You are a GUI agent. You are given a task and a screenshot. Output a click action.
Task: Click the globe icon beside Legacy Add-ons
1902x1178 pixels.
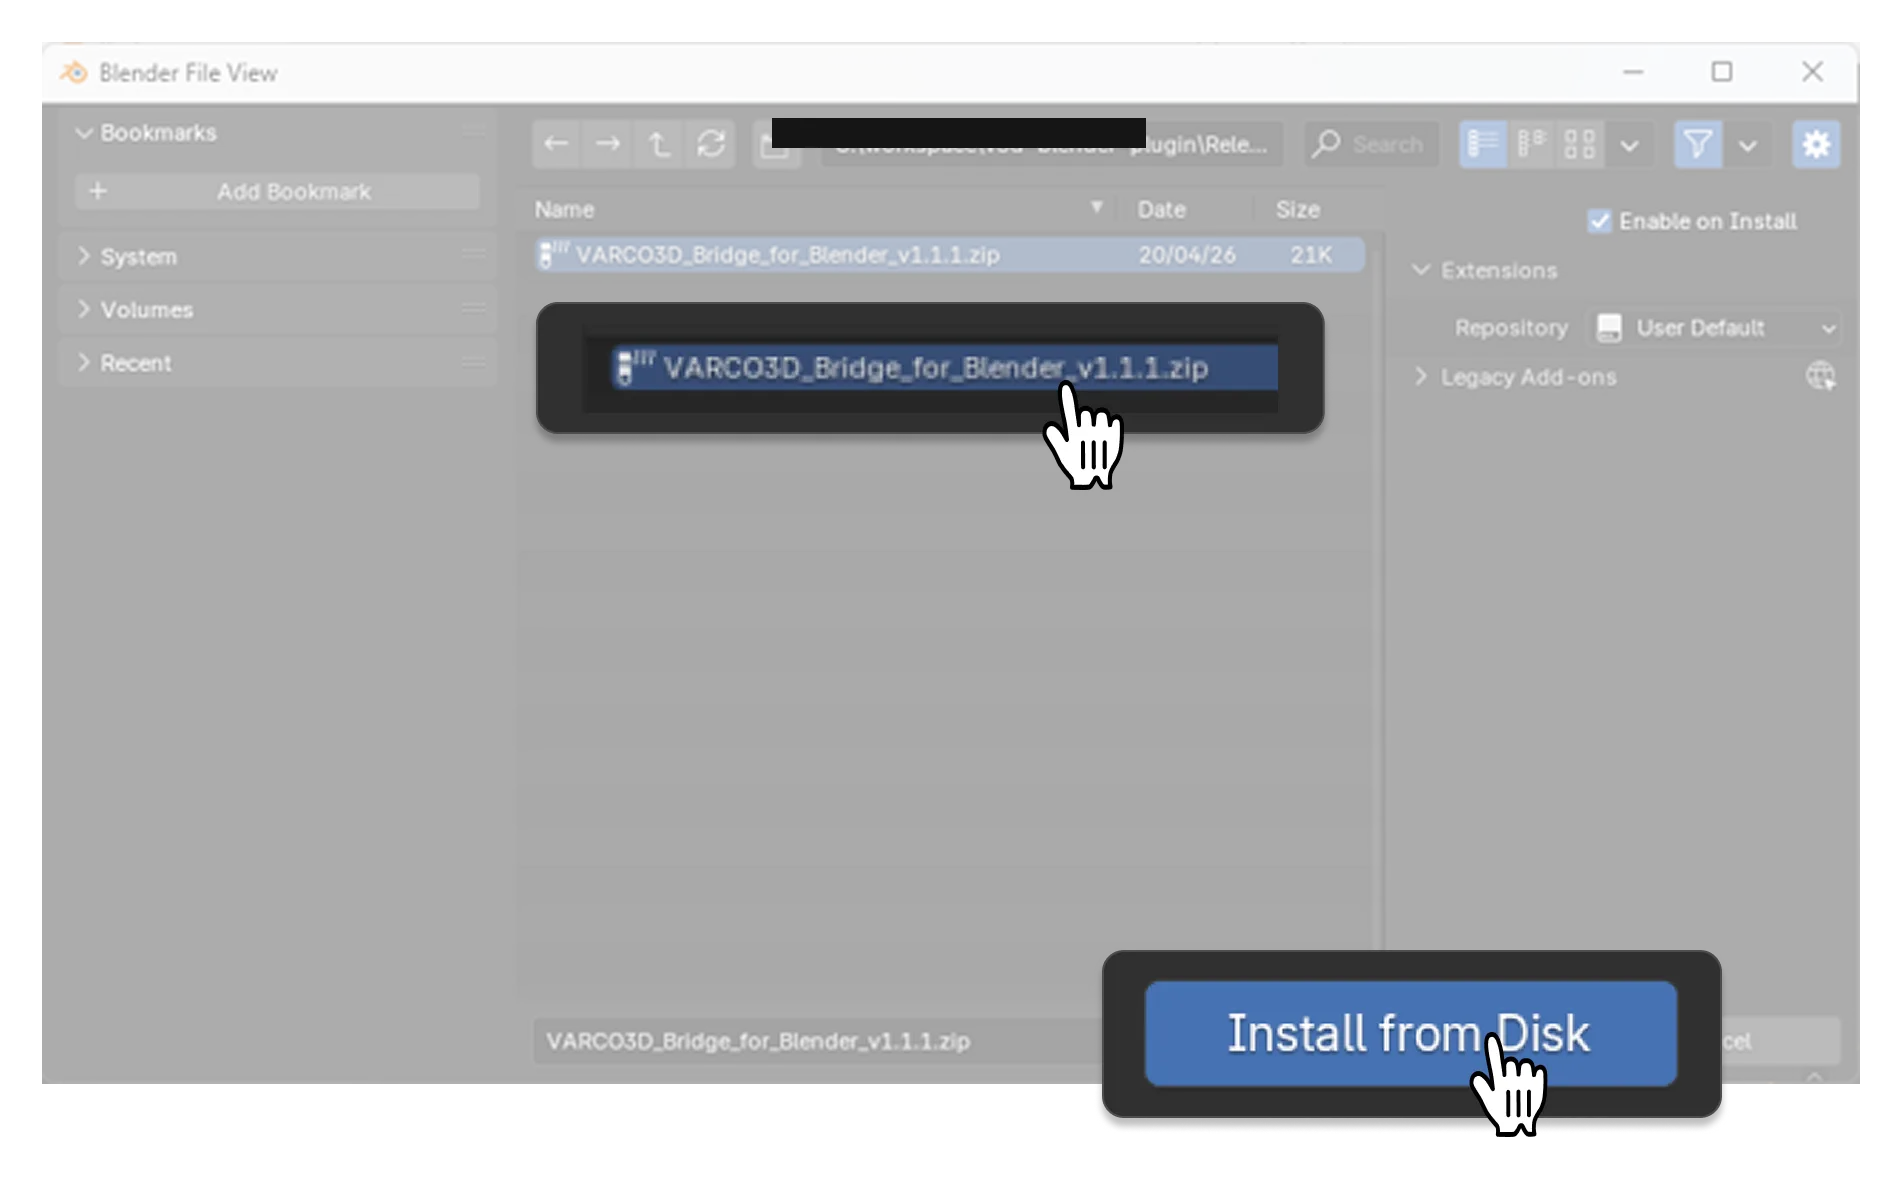(x=1820, y=377)
